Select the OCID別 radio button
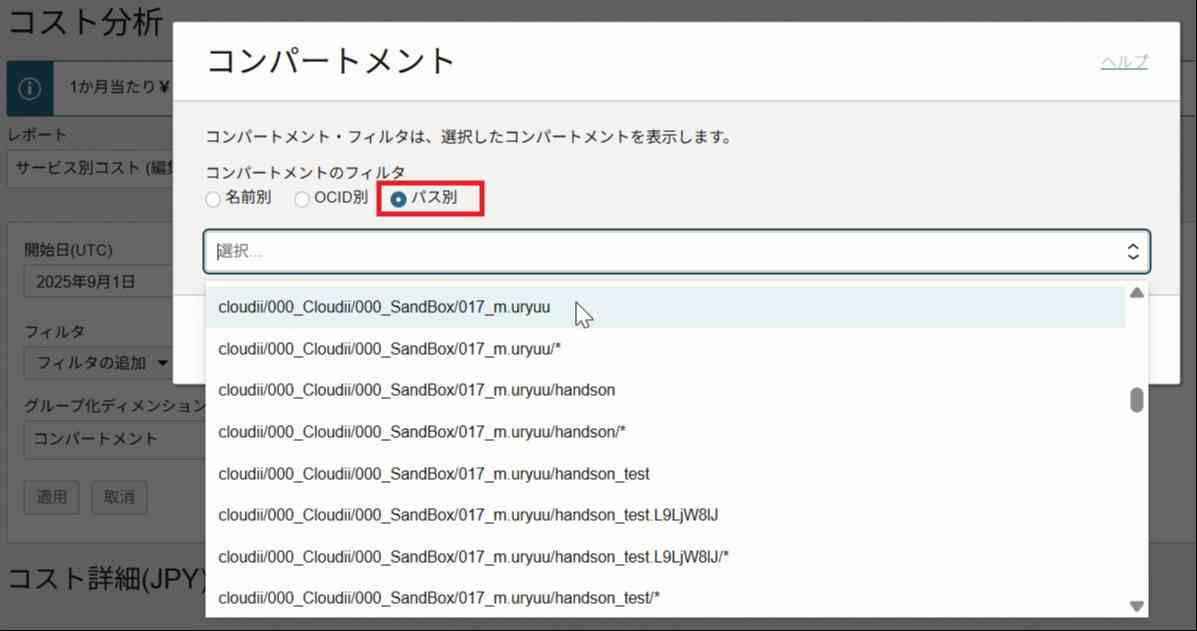1197x631 pixels. (302, 199)
